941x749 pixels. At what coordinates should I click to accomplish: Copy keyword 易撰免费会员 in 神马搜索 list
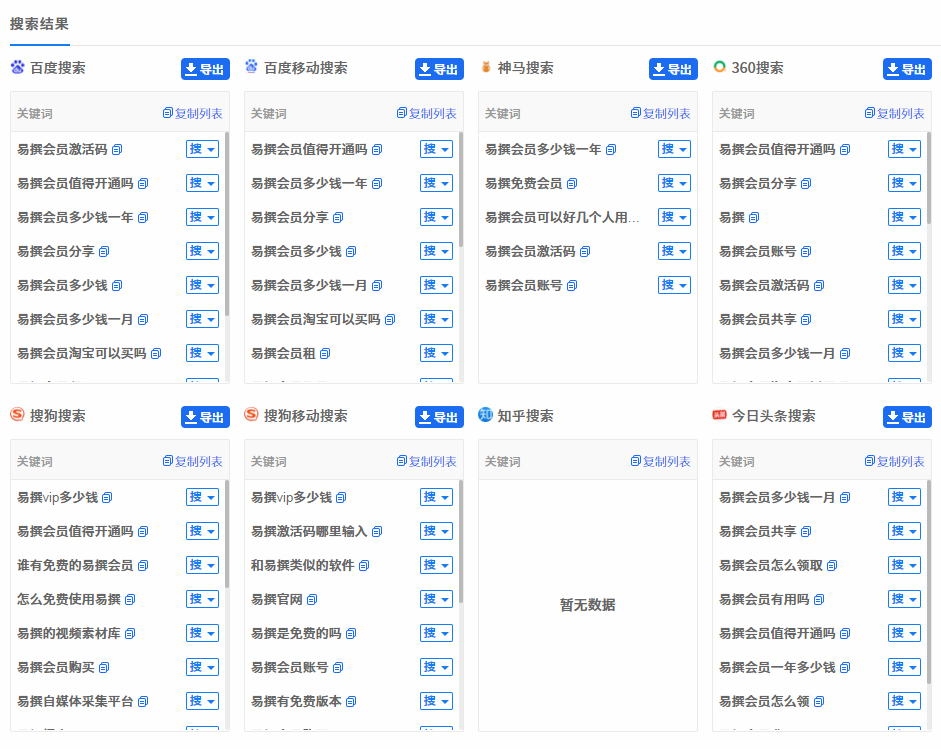(572, 183)
